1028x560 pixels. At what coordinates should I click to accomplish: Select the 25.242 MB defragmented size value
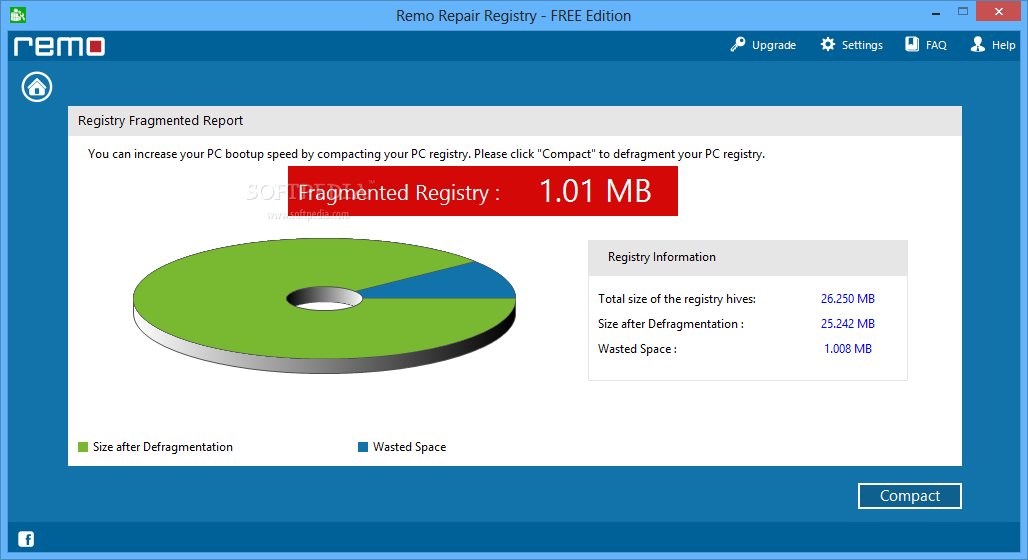[848, 324]
